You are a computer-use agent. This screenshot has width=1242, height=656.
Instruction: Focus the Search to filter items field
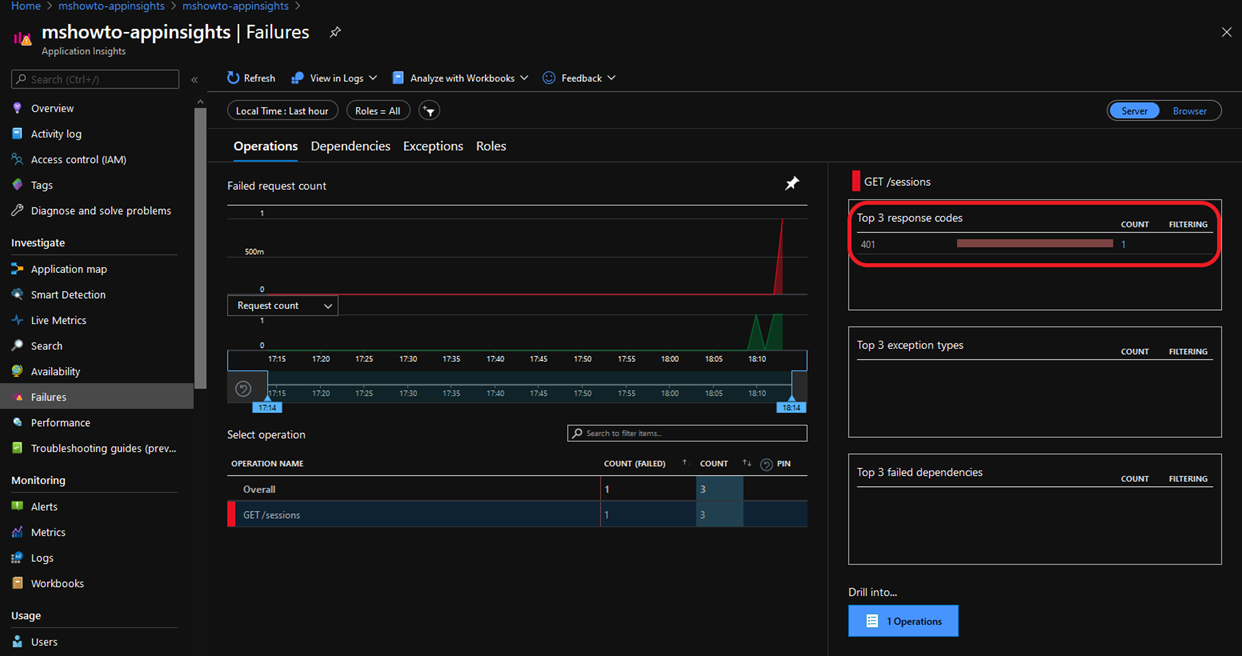click(687, 433)
